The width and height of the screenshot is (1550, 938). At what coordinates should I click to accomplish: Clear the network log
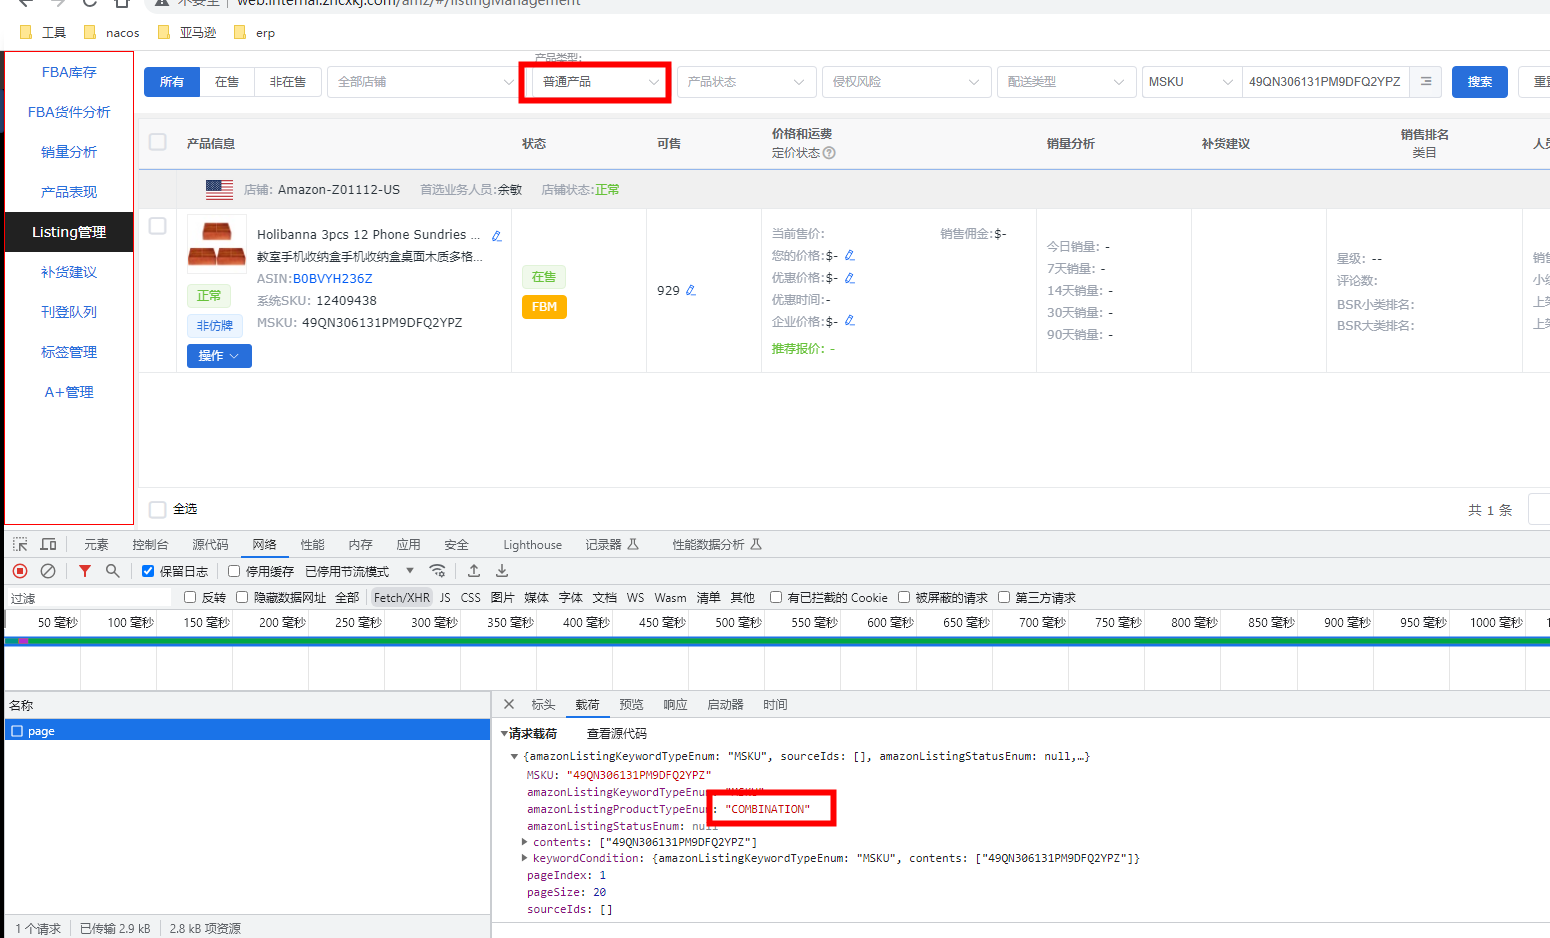(x=48, y=571)
